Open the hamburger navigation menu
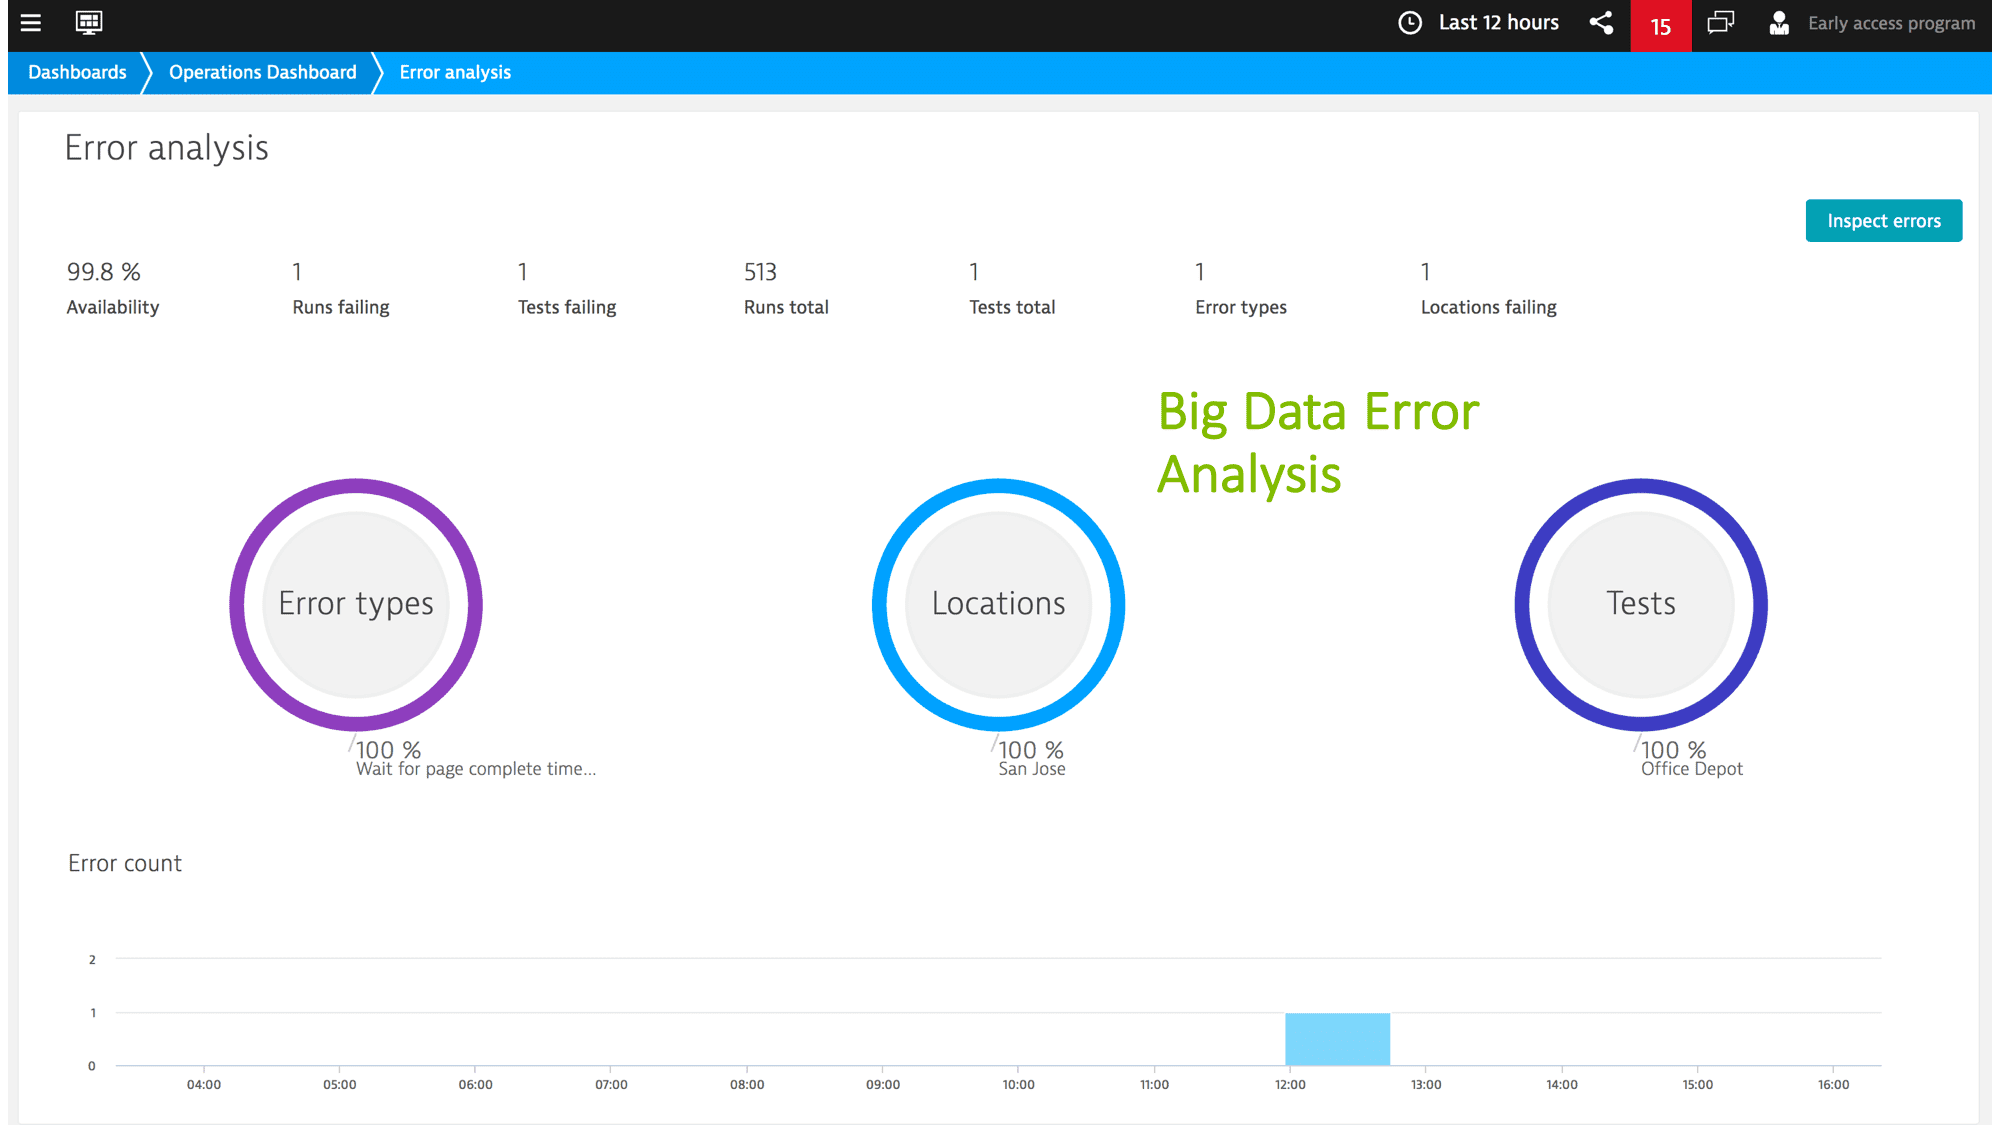Screen dimensions: 2000x1125 click(31, 23)
